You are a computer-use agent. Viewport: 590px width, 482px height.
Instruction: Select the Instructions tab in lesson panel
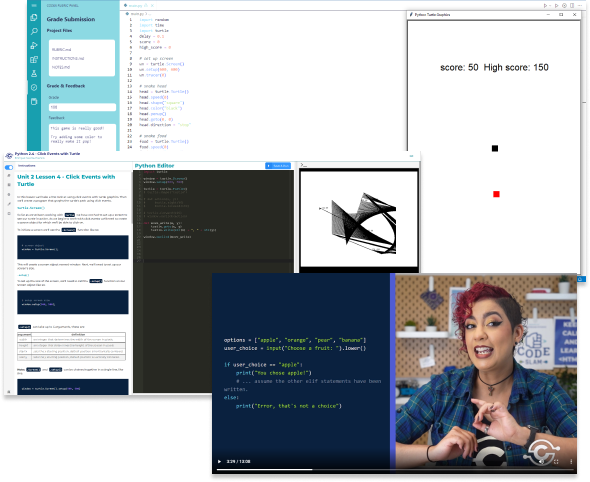27,166
